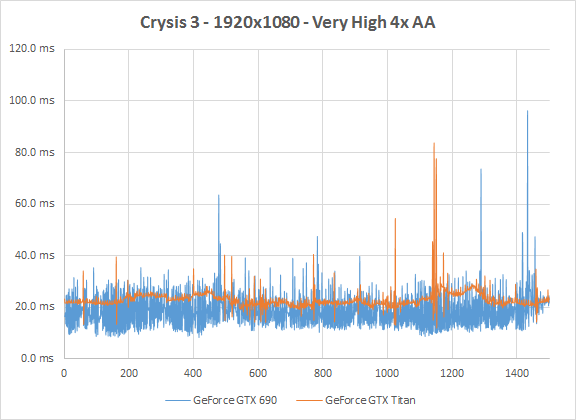Click the 1000 x-axis label

pyautogui.click(x=387, y=373)
